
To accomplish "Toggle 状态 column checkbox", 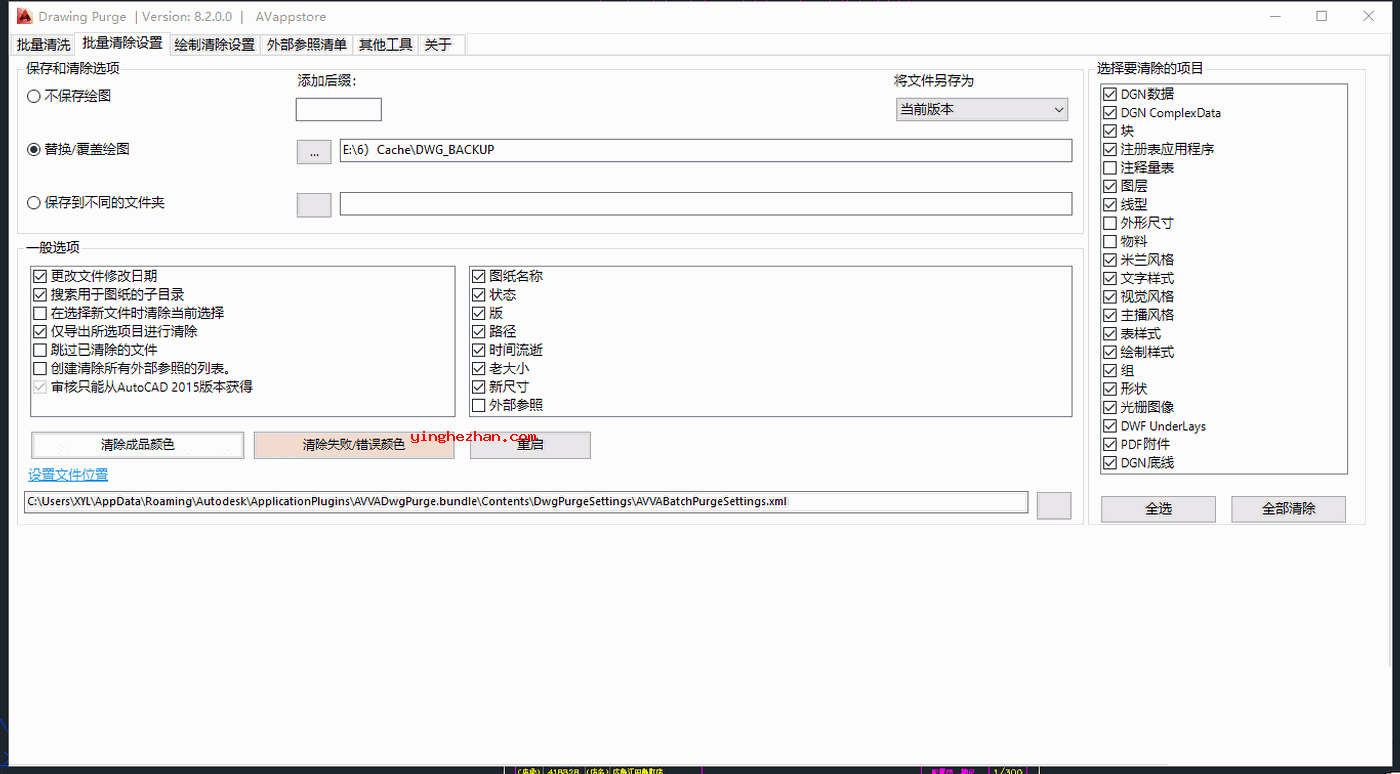I will click(479, 295).
